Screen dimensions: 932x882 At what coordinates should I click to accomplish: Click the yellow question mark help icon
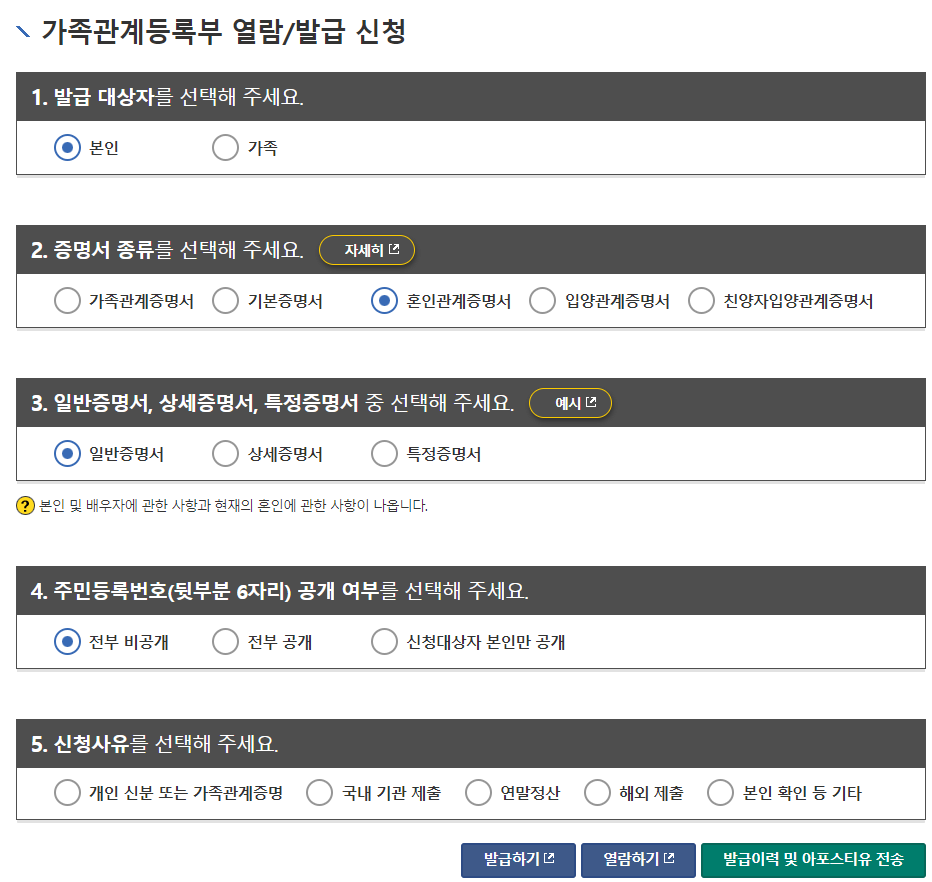pos(25,506)
